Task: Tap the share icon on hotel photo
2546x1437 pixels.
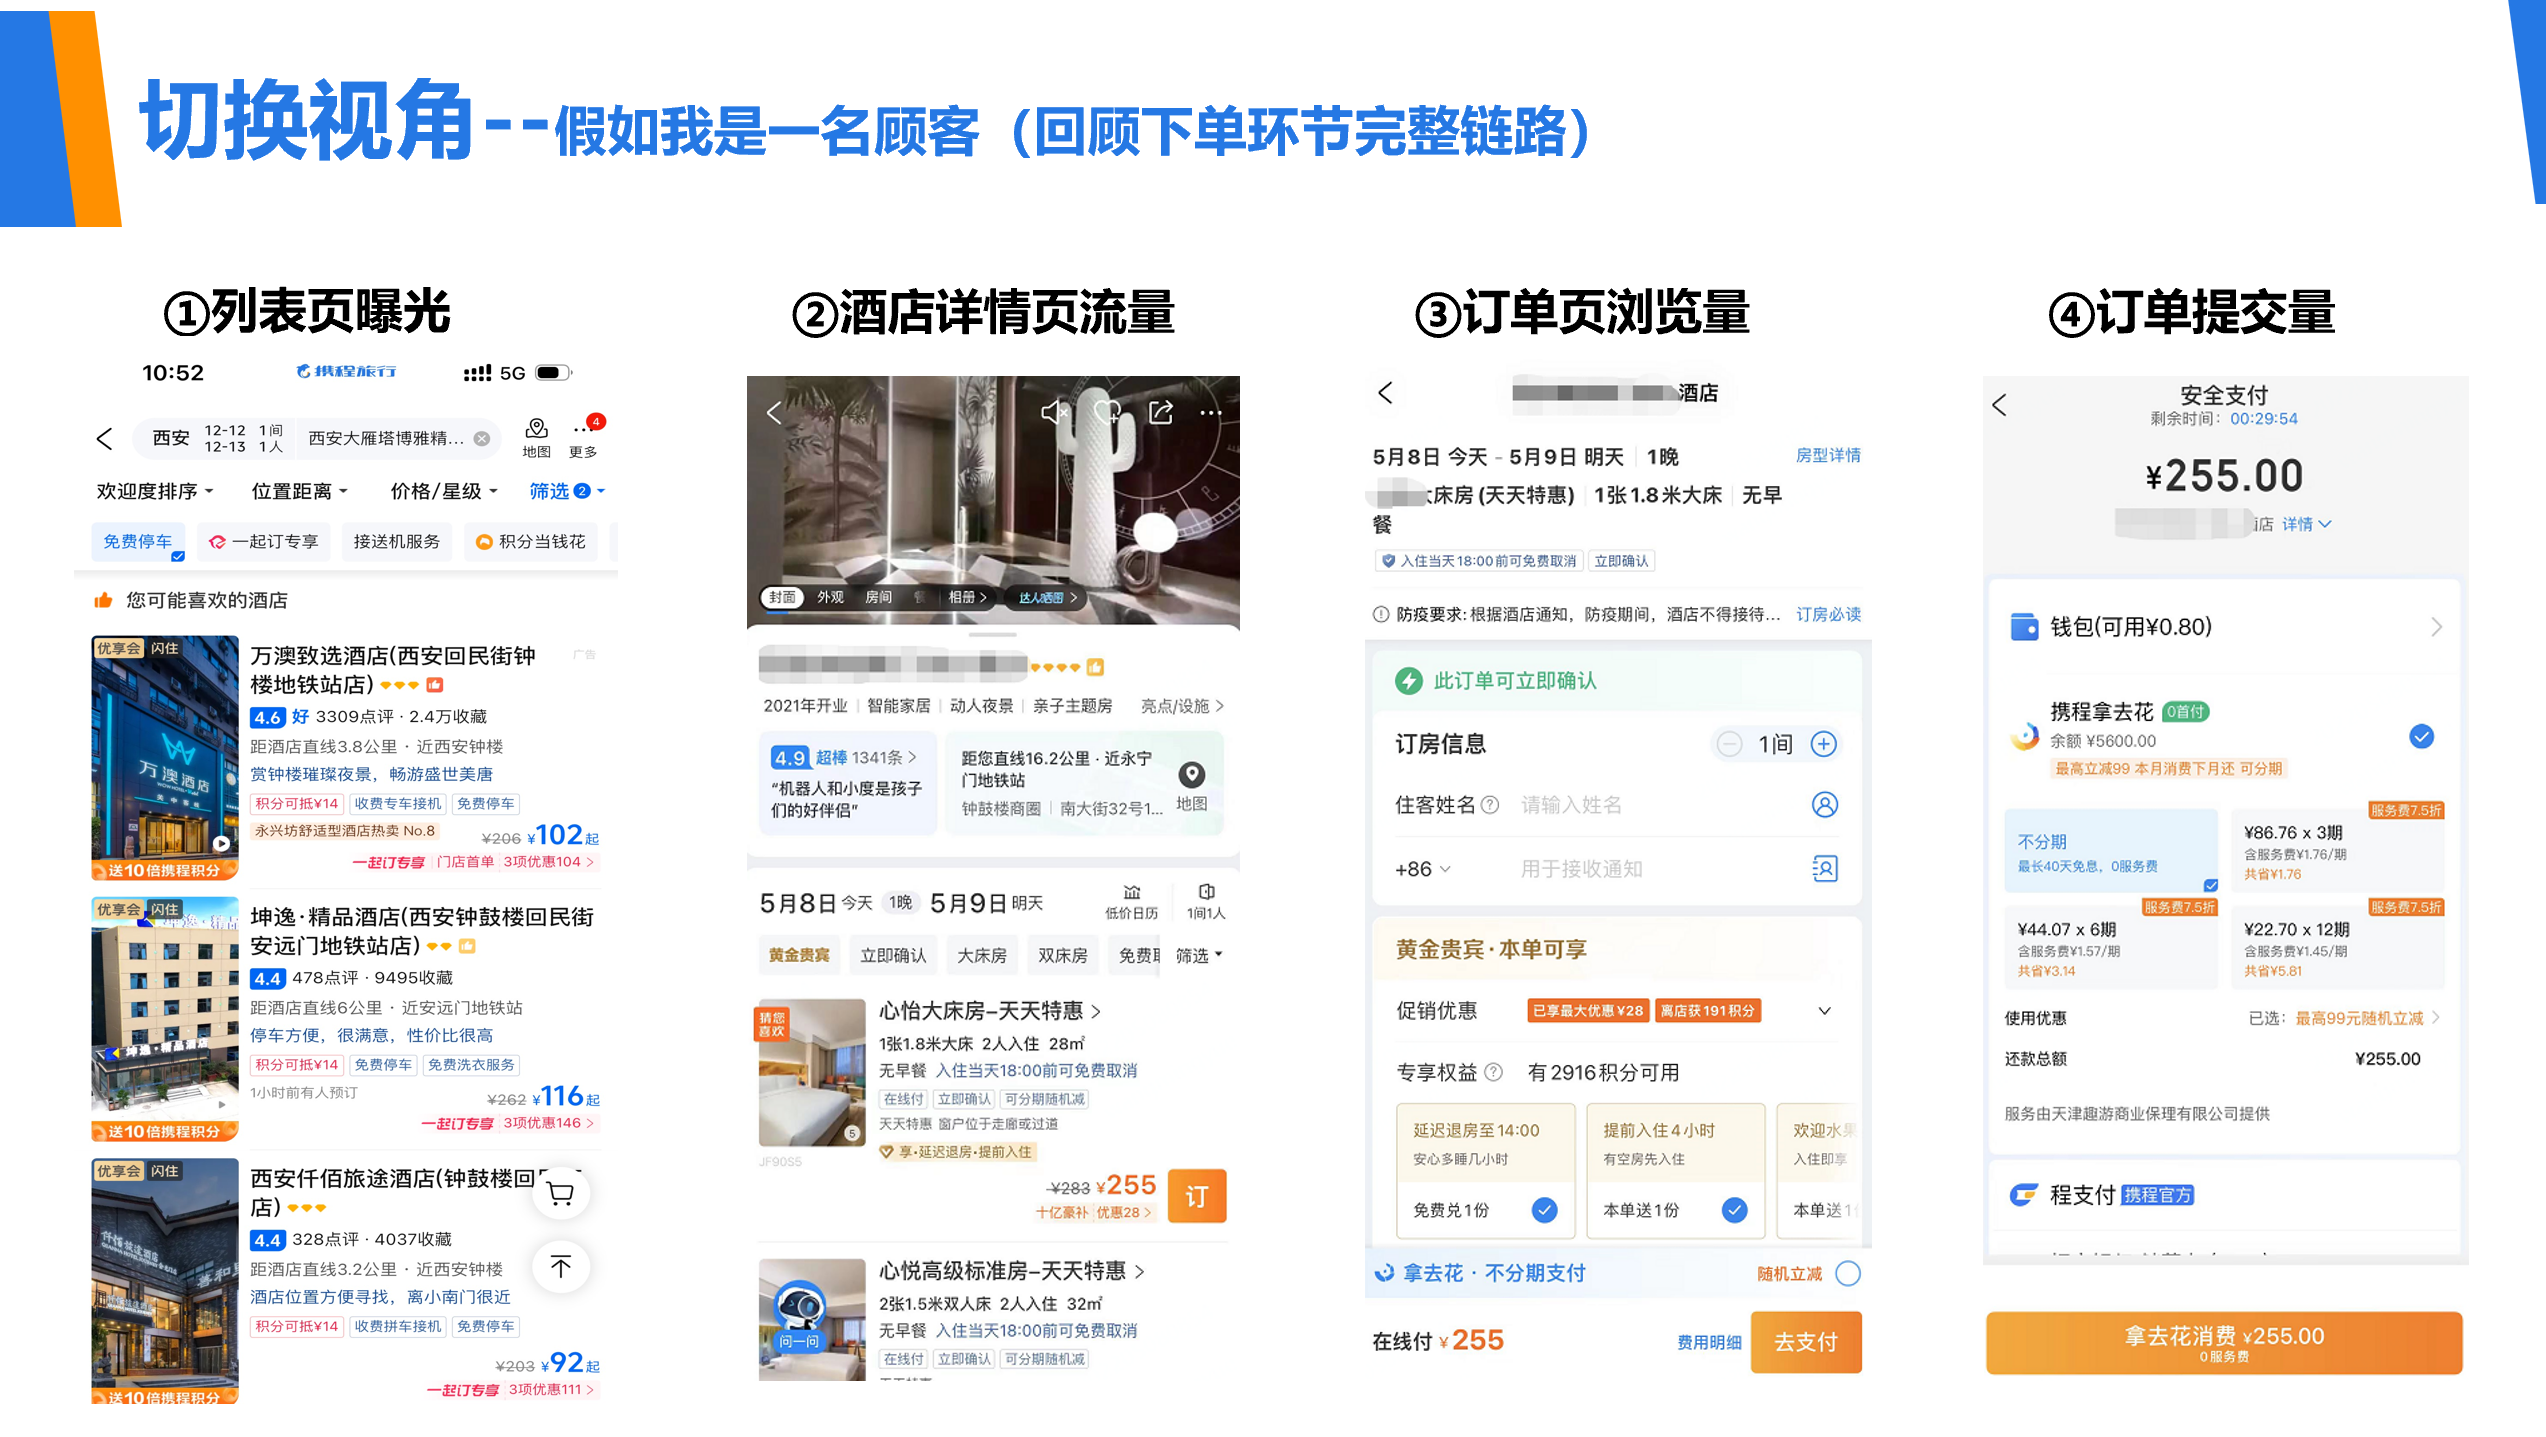Action: [1160, 412]
